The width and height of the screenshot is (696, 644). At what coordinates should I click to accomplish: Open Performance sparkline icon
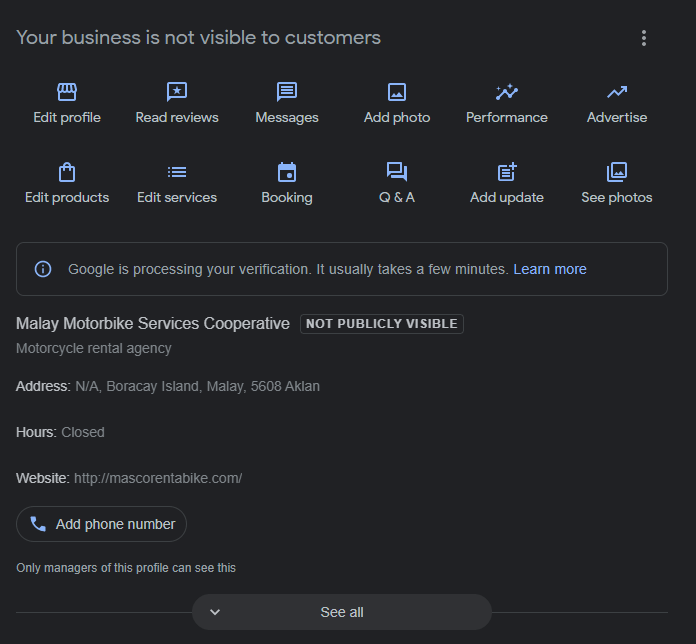pos(507,93)
